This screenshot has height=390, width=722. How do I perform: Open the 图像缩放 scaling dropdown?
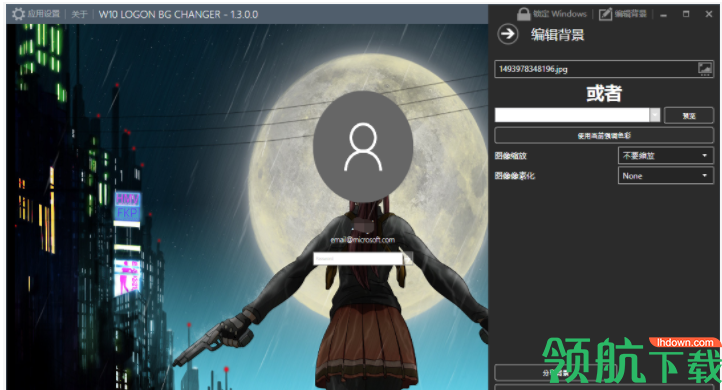point(665,156)
